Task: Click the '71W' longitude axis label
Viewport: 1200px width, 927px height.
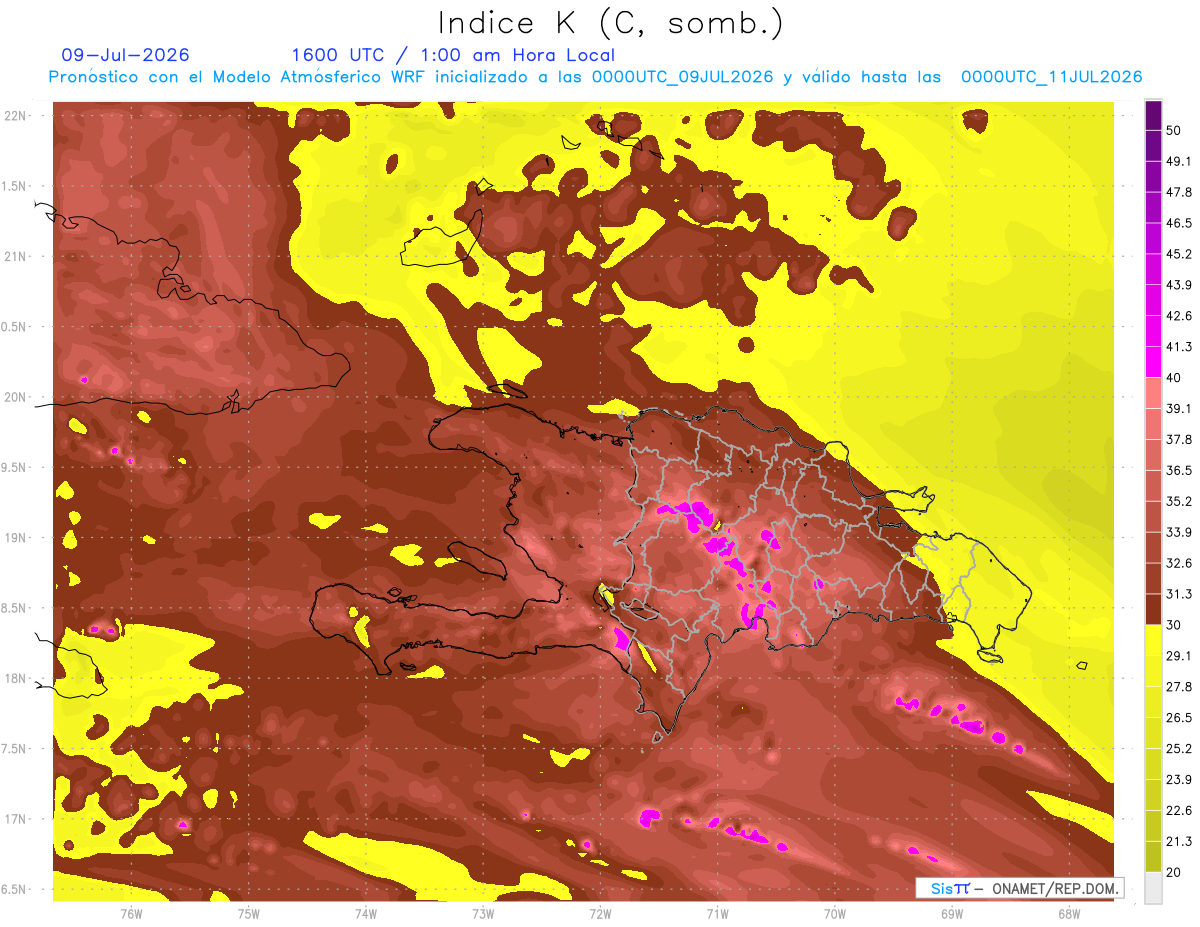Action: 717,914
